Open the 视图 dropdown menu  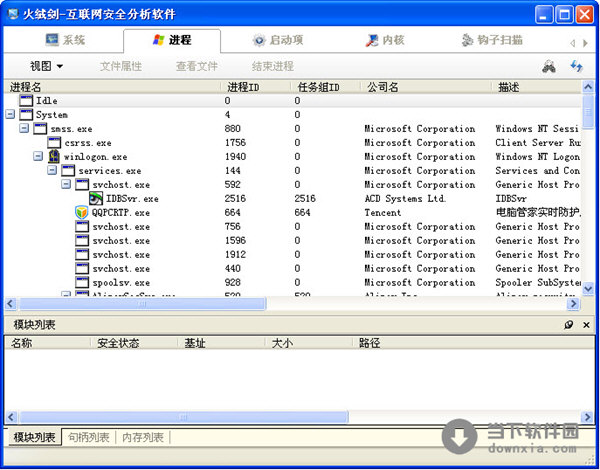(x=46, y=66)
